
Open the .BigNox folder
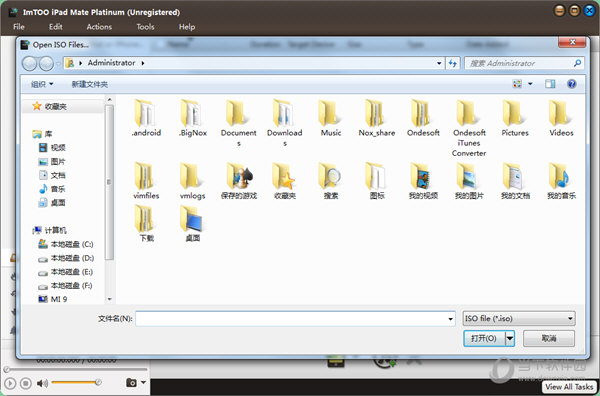192,118
